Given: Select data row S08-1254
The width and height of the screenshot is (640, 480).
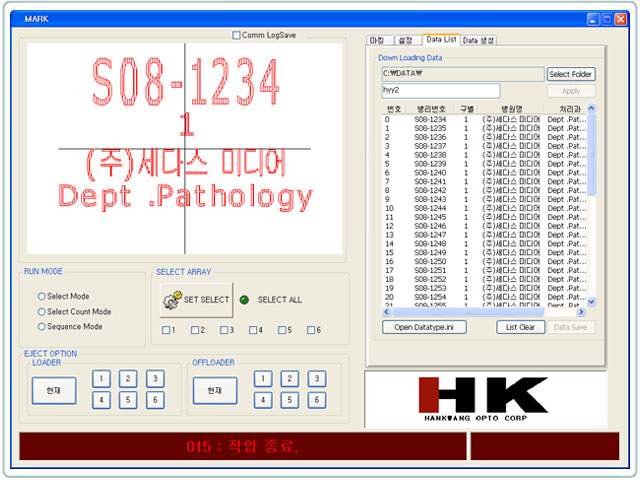Looking at the screenshot, I should click(485, 297).
